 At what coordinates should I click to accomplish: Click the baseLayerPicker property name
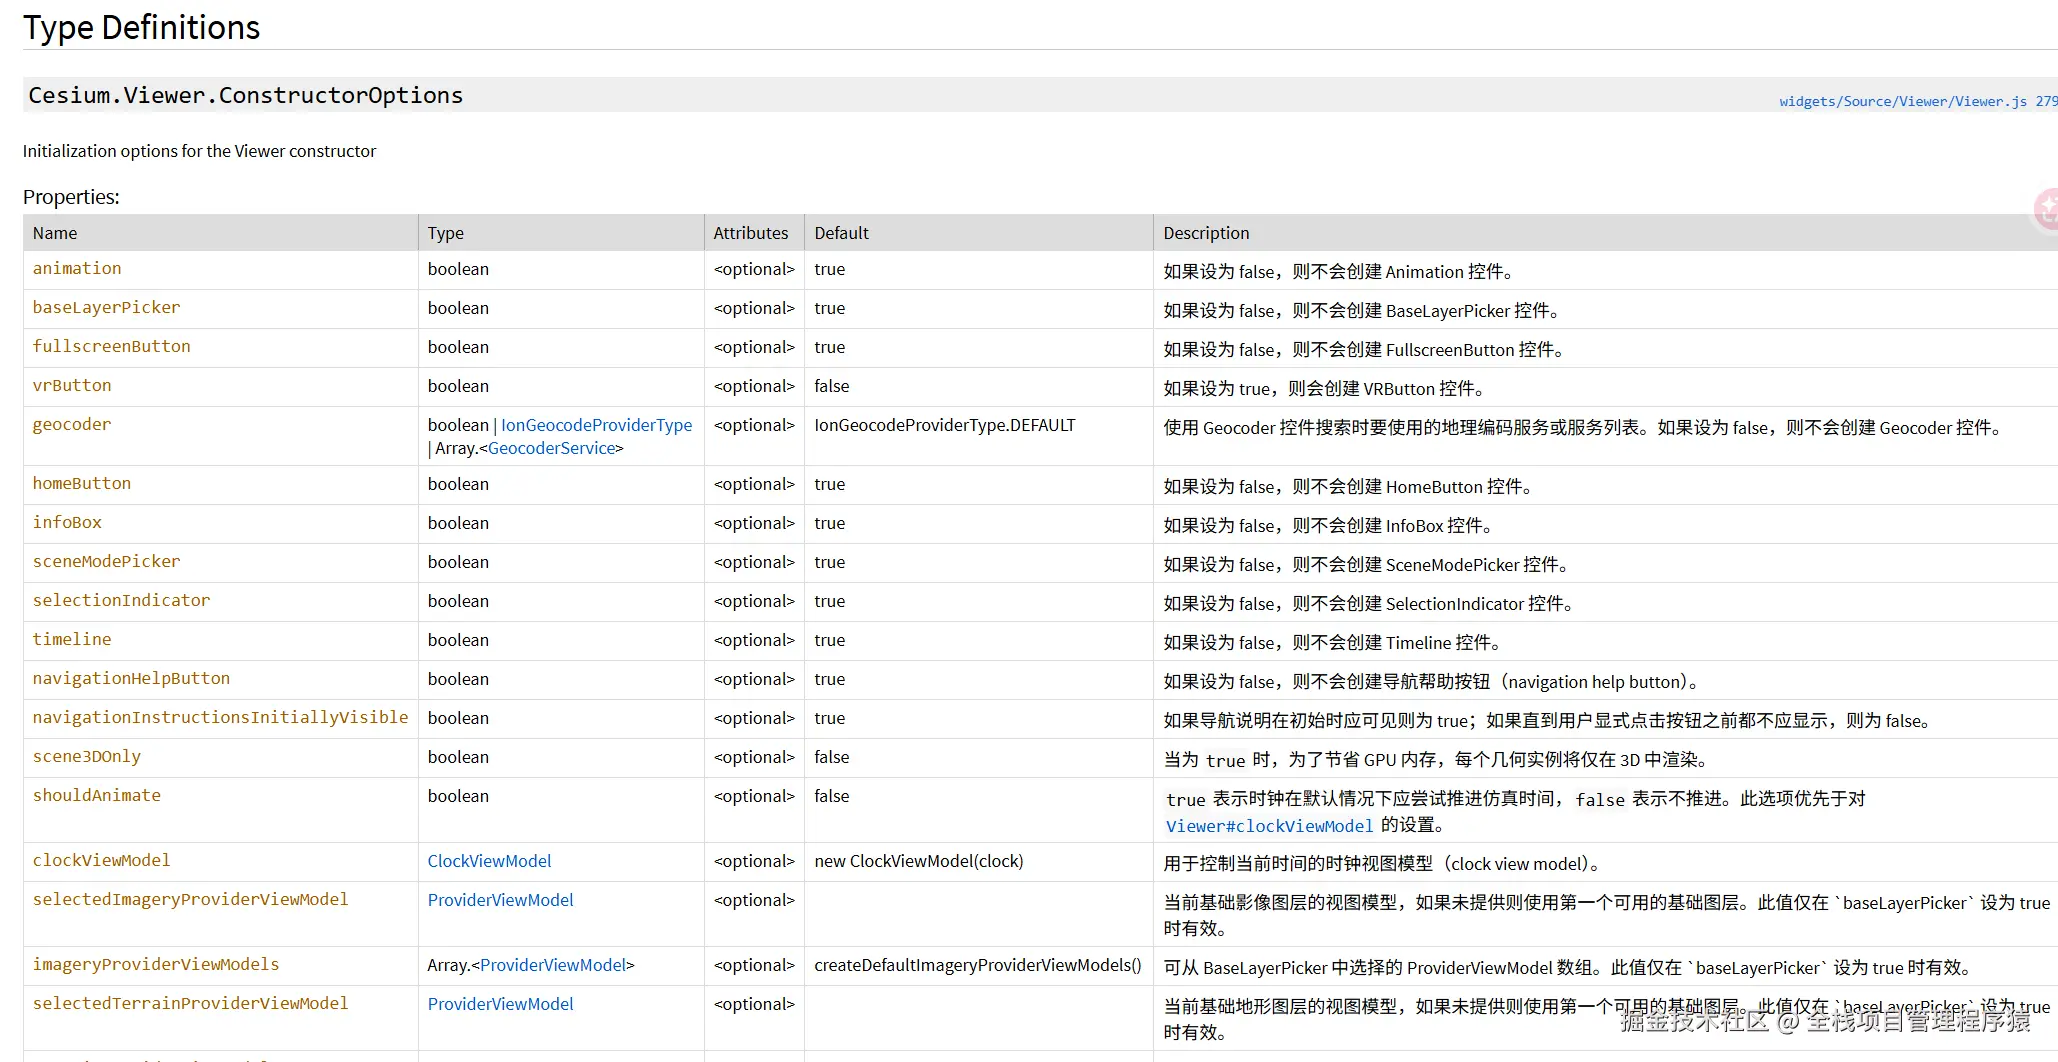point(106,307)
